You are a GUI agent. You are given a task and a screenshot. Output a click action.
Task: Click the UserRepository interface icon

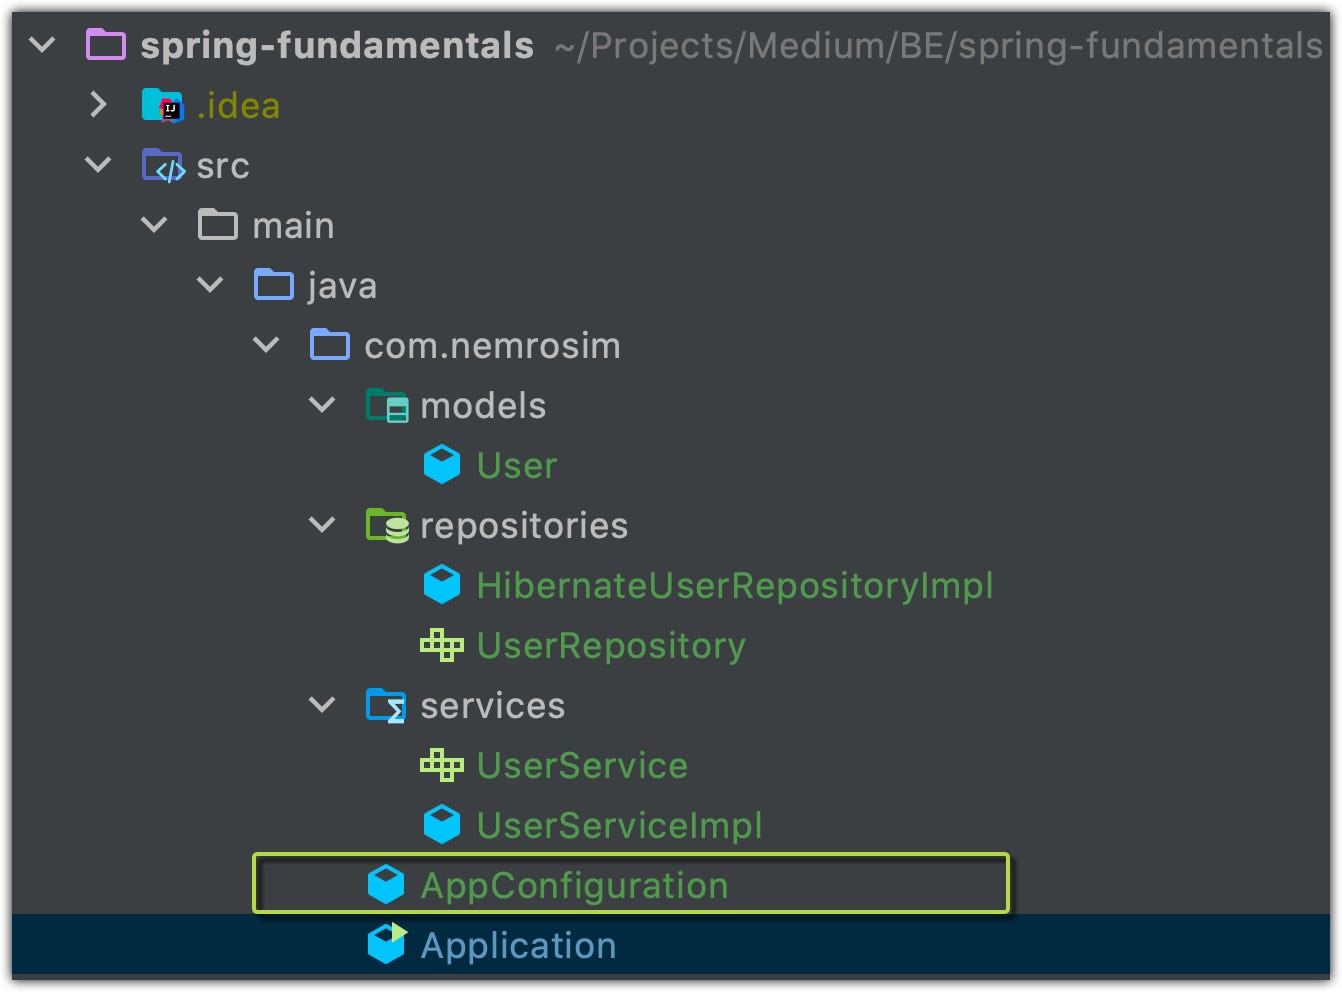click(x=441, y=646)
